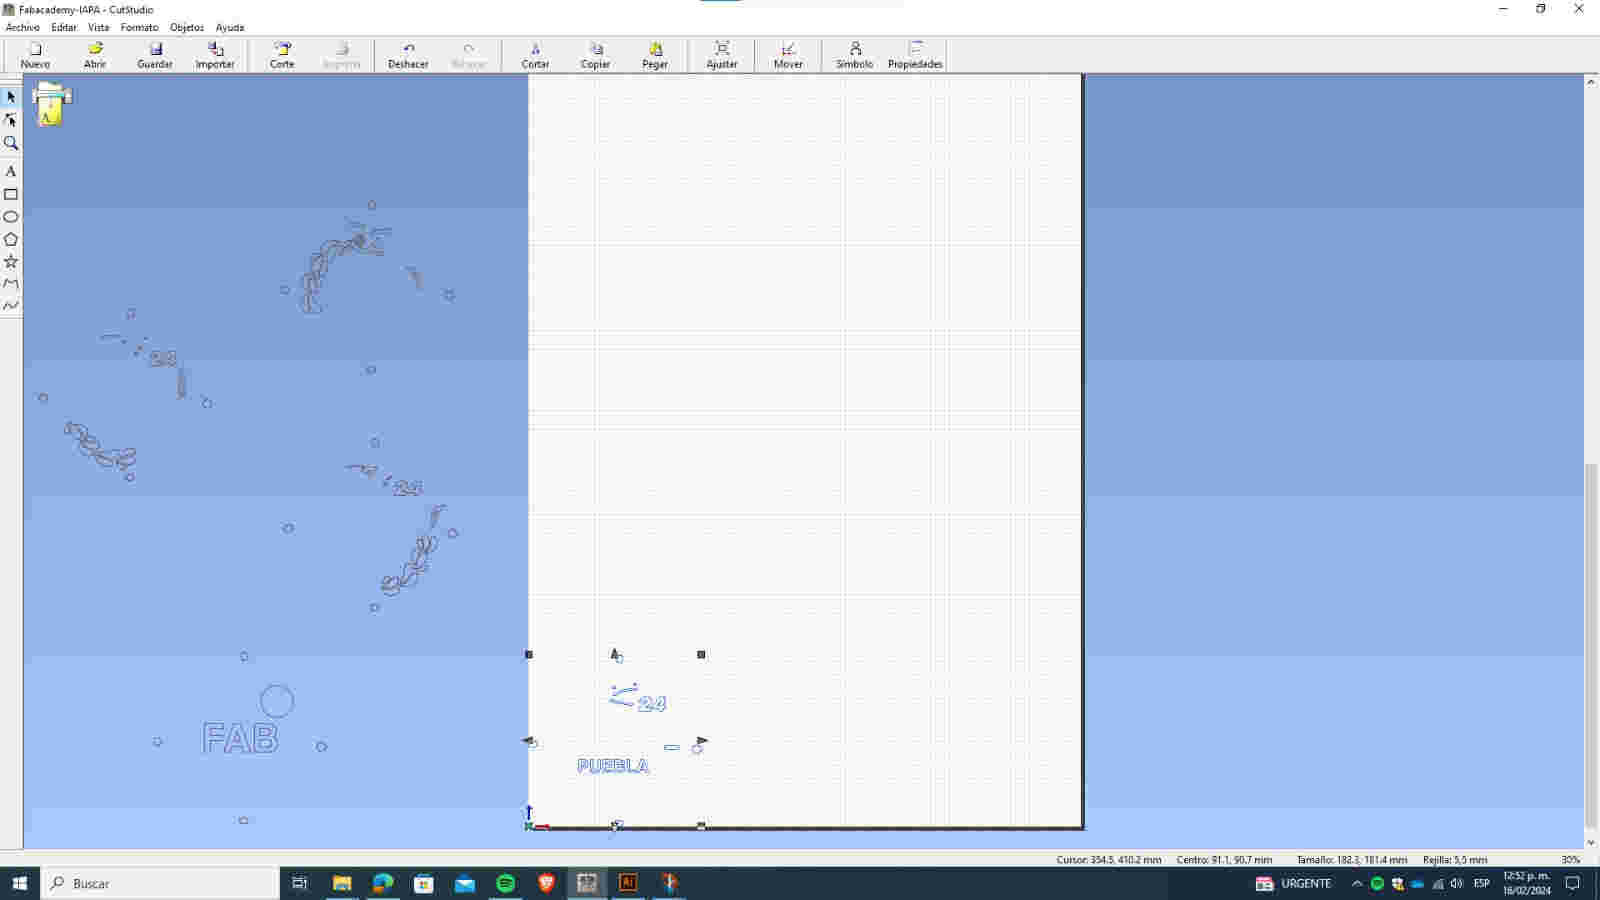Select the star drawing tool
Viewport: 1600px width, 900px height.
(x=11, y=261)
